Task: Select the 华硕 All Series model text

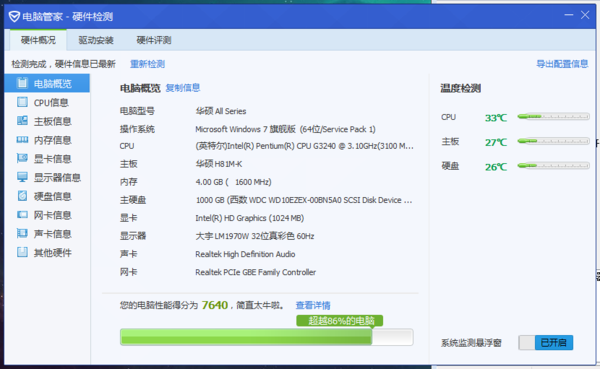Action: 221,111
